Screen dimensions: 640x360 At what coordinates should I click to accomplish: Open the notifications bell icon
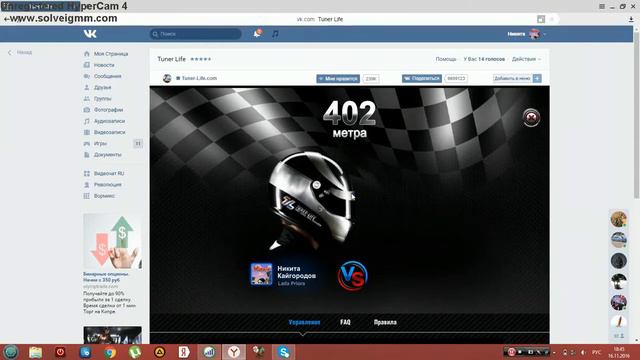[x=257, y=33]
